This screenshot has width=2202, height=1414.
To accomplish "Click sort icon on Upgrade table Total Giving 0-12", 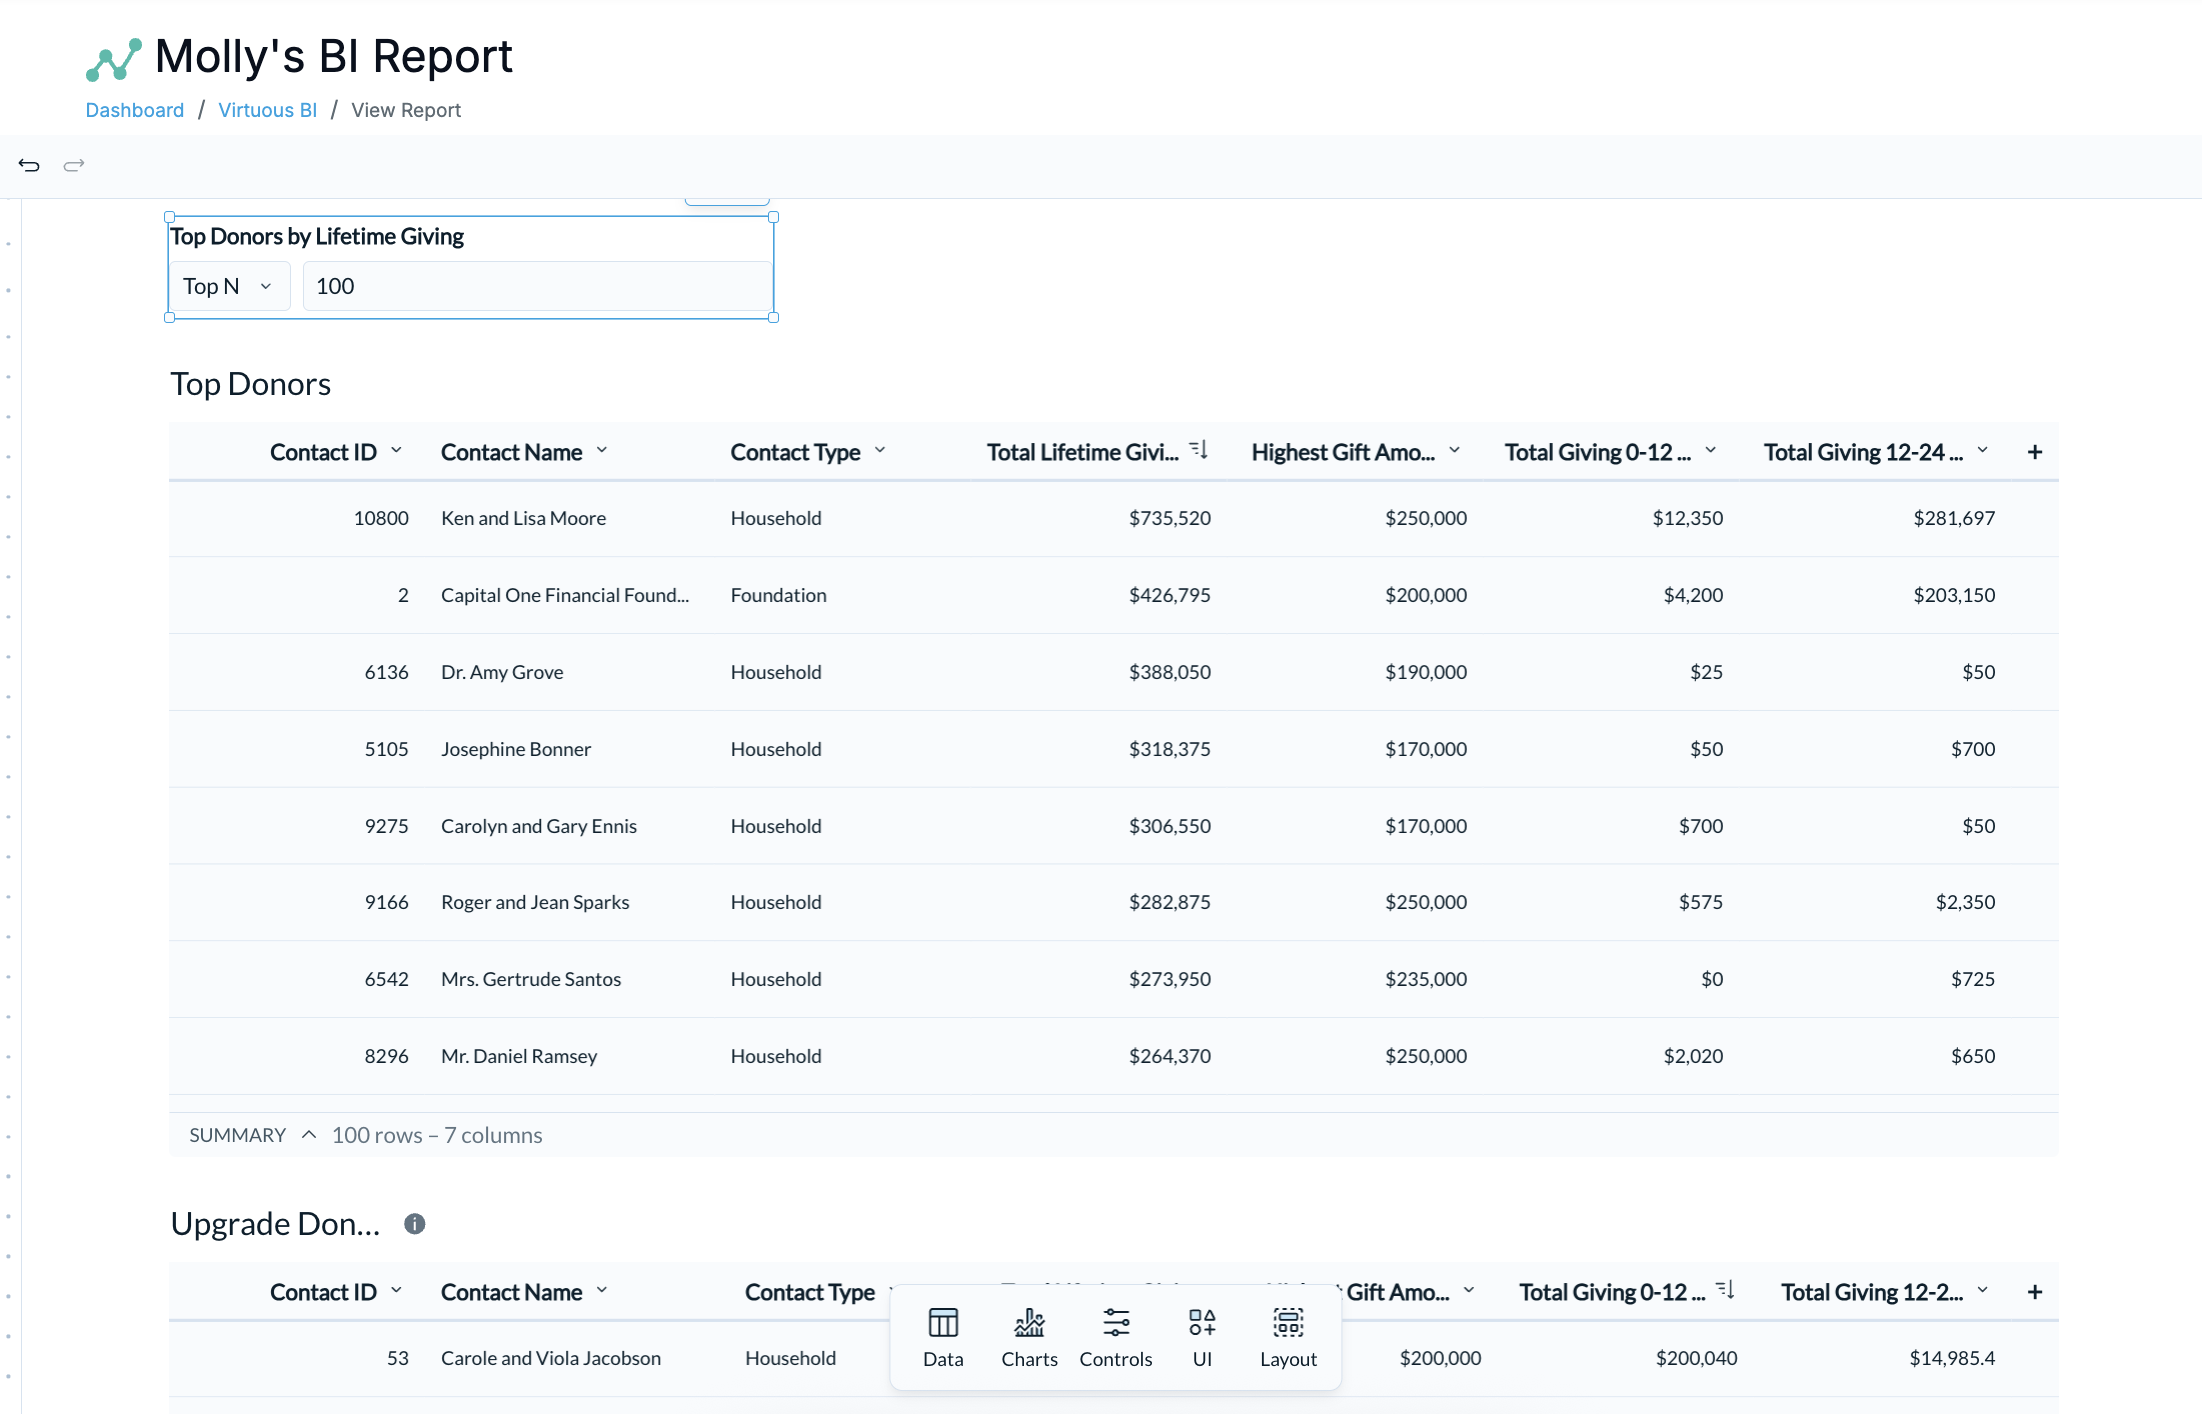I will [1725, 1290].
